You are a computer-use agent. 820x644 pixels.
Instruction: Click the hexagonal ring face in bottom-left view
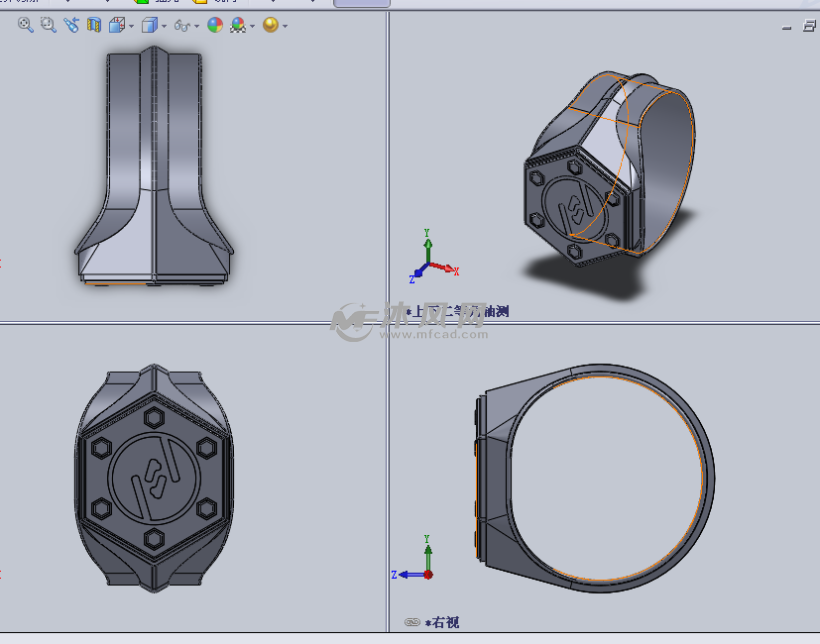coord(153,478)
